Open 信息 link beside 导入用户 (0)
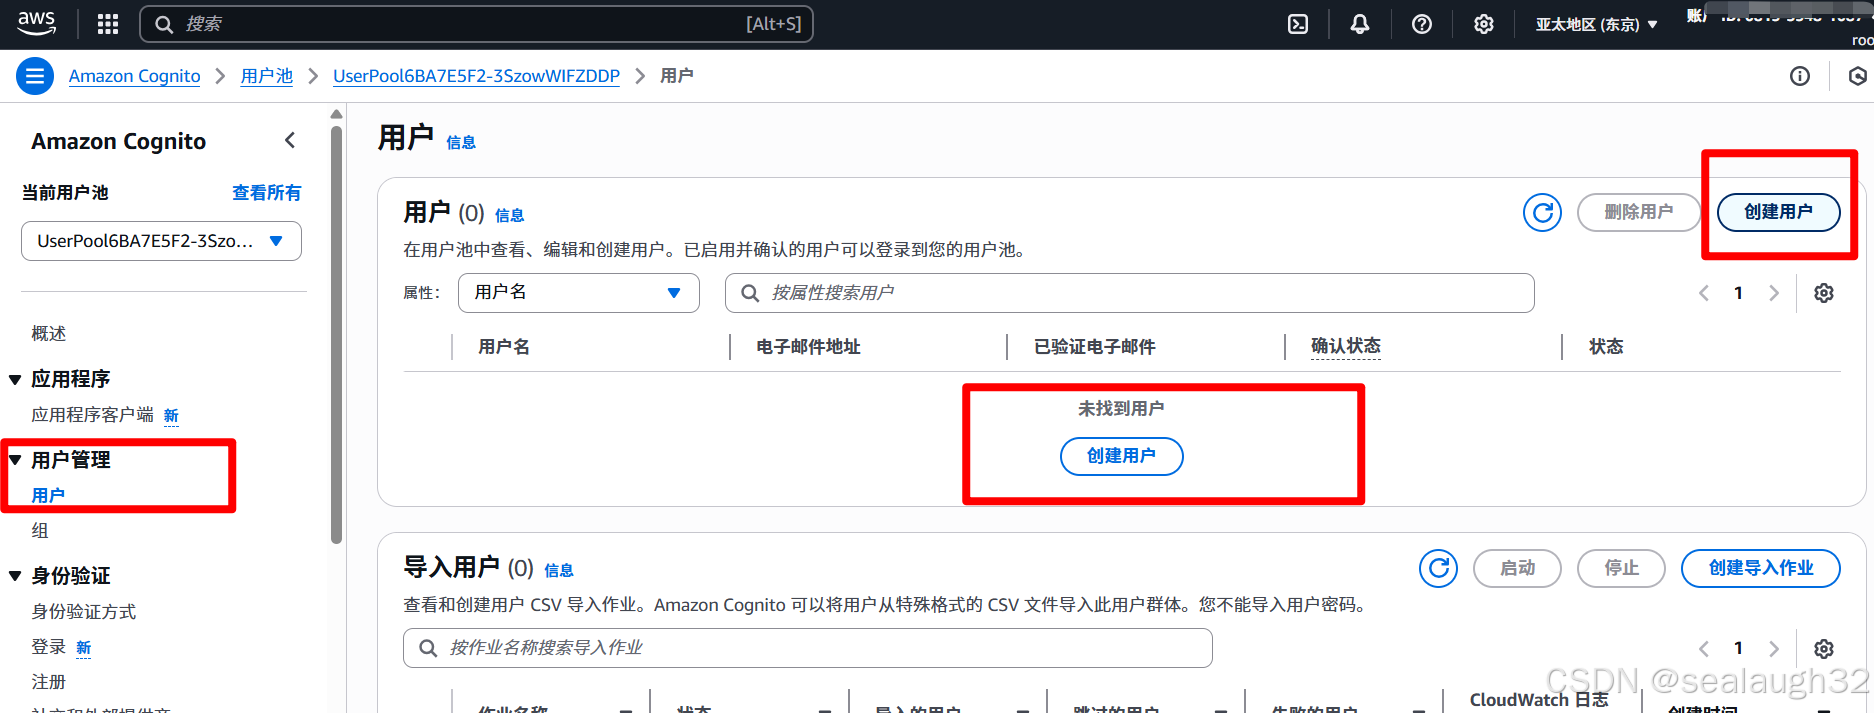The image size is (1874, 713). click(x=558, y=570)
